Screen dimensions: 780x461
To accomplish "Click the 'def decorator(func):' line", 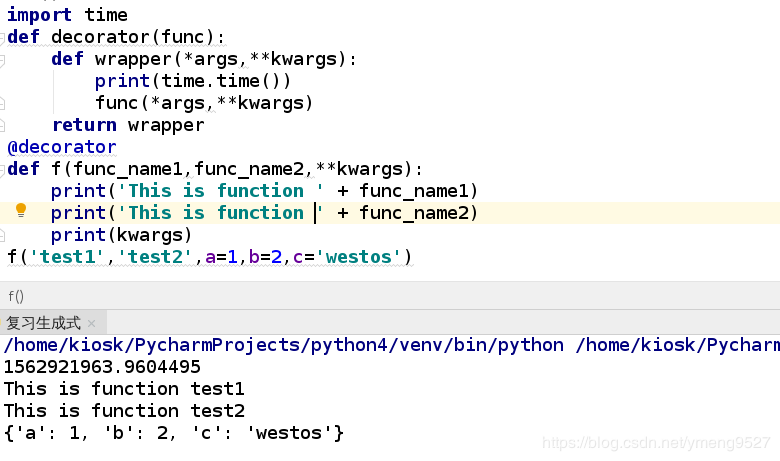I will click(x=116, y=37).
